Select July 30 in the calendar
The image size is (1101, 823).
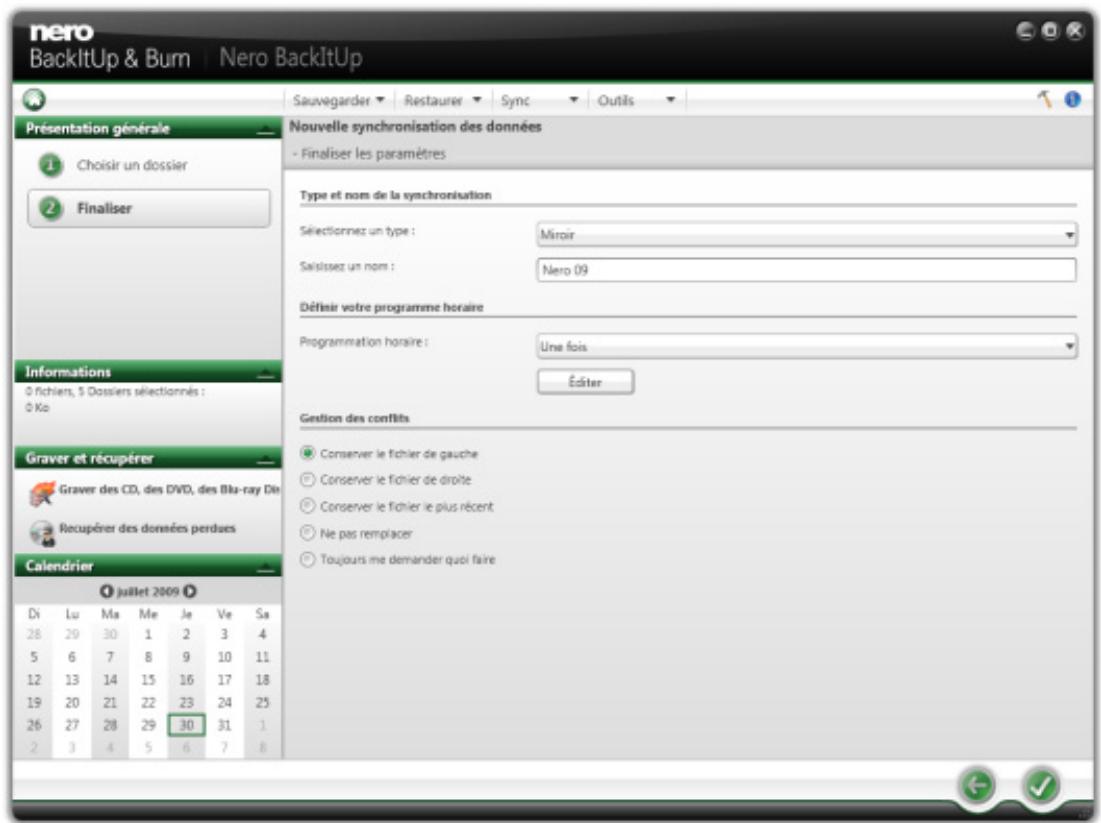point(186,725)
